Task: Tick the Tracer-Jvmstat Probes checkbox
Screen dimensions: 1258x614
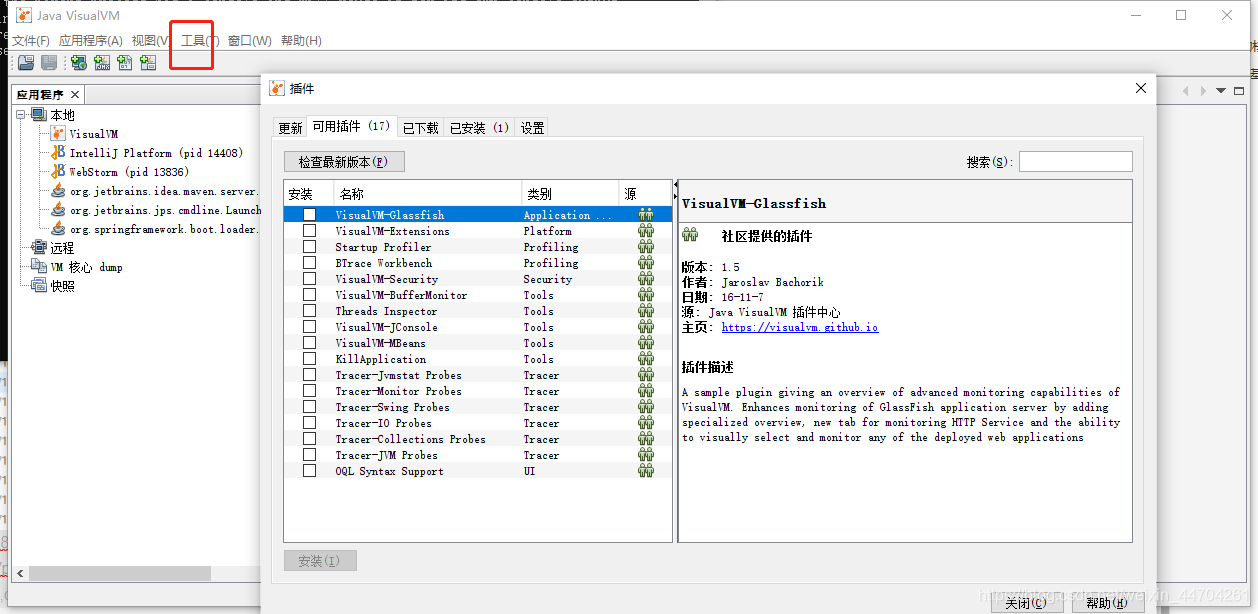Action: (x=310, y=375)
